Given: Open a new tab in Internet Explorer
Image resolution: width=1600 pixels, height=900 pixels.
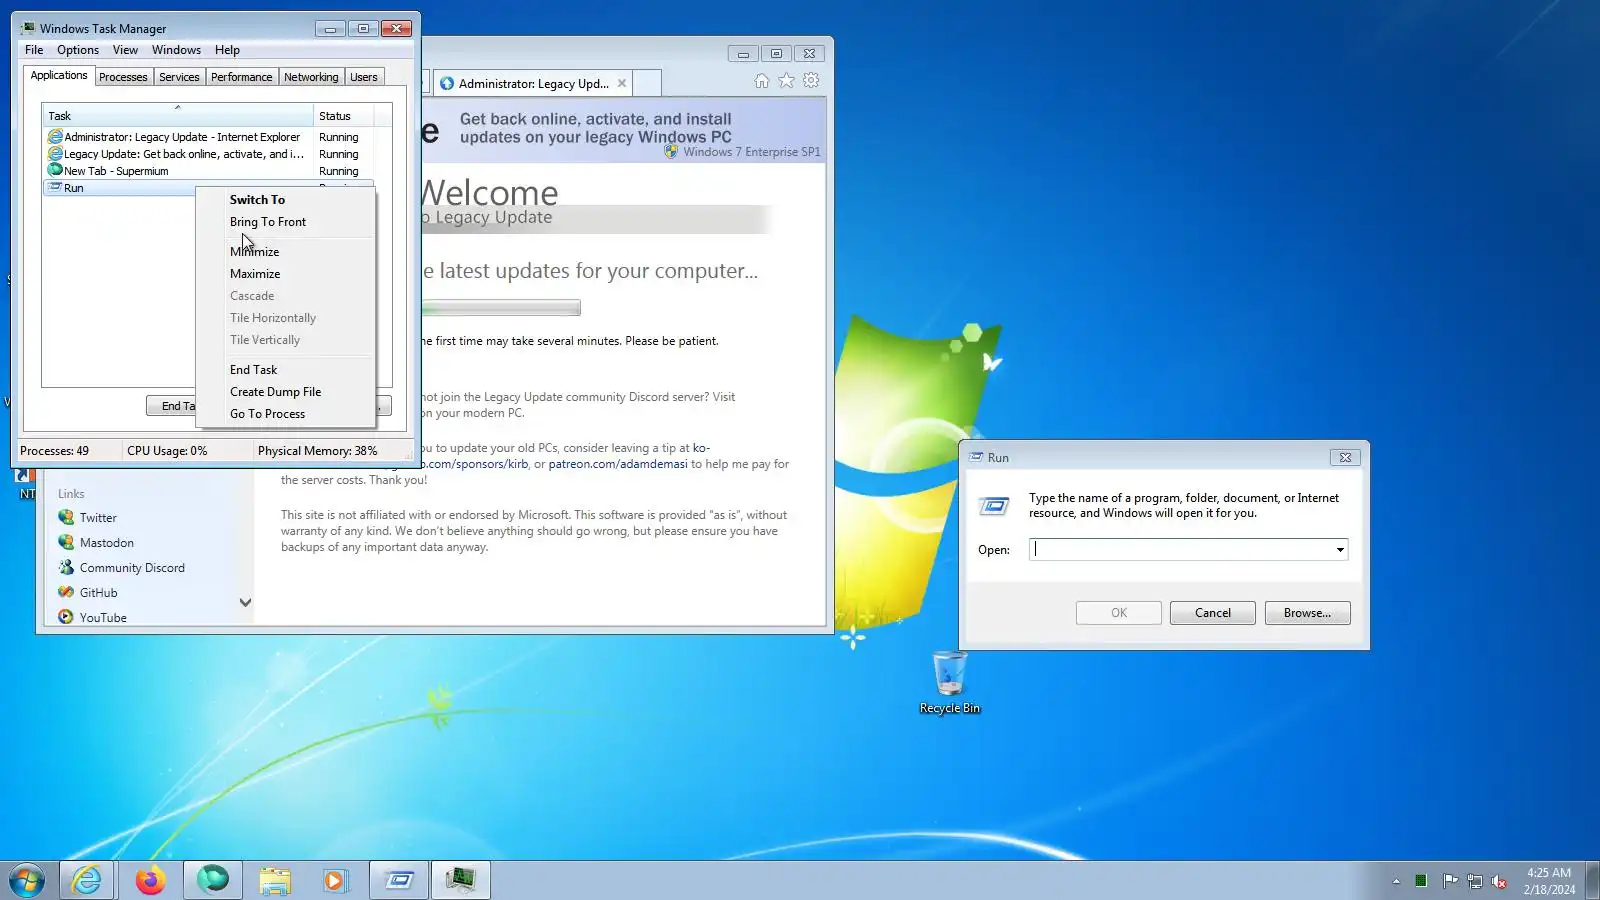Looking at the screenshot, I should pyautogui.click(x=647, y=83).
